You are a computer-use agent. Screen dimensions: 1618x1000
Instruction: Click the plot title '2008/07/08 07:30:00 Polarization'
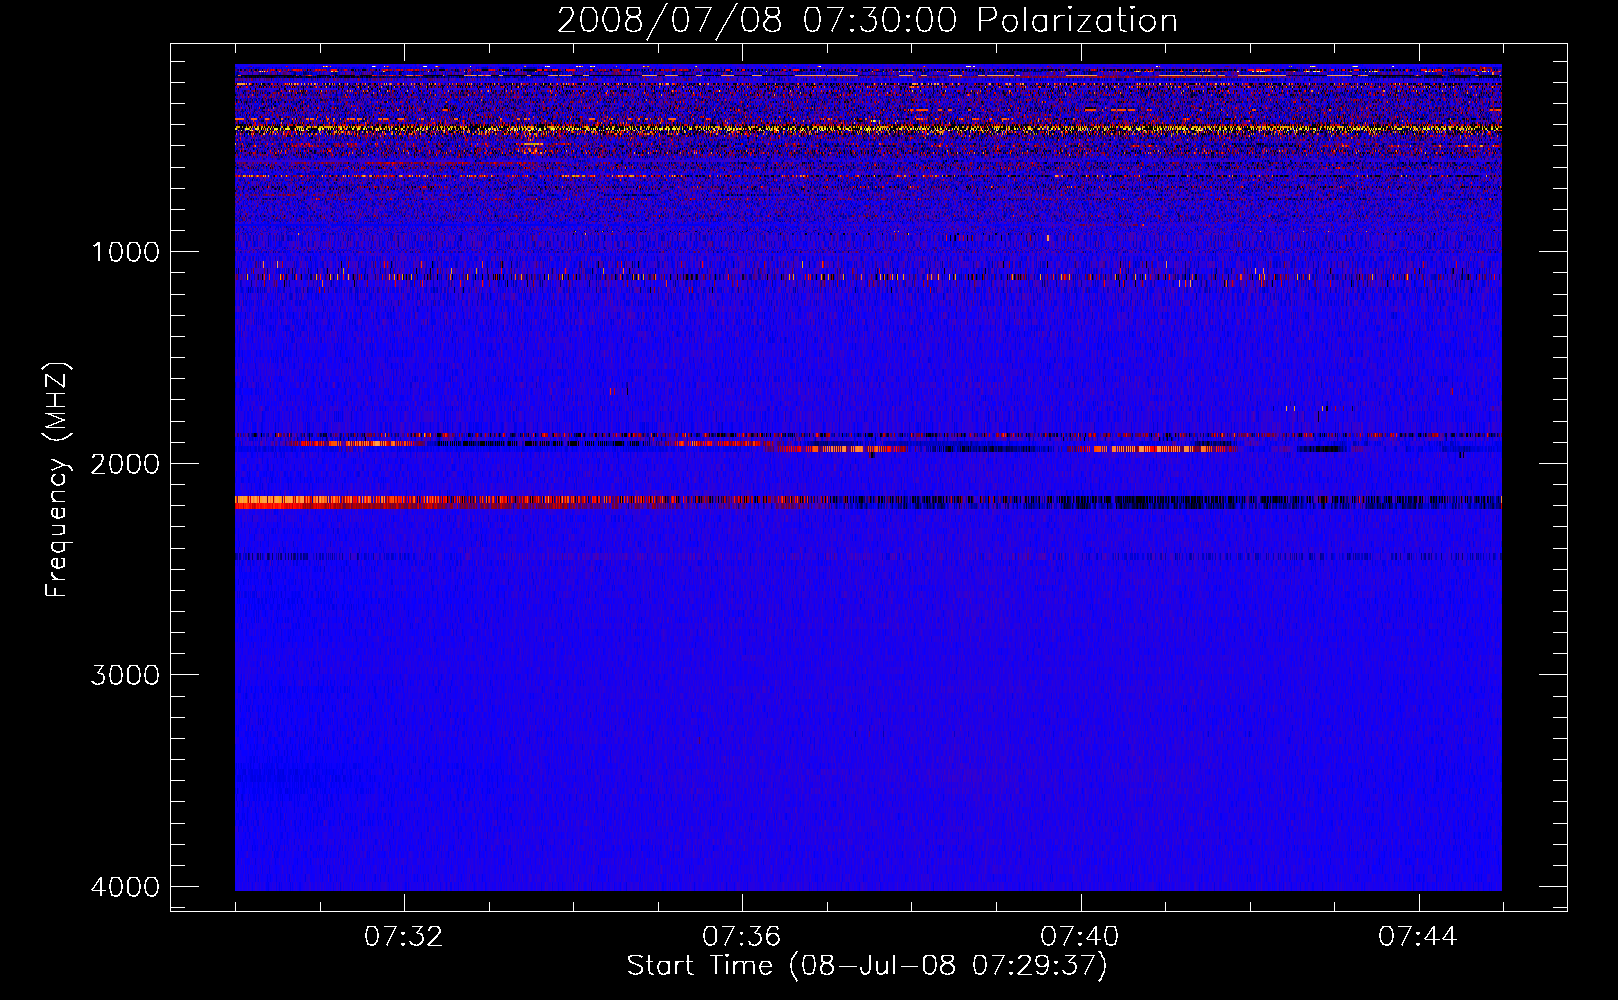(x=867, y=20)
